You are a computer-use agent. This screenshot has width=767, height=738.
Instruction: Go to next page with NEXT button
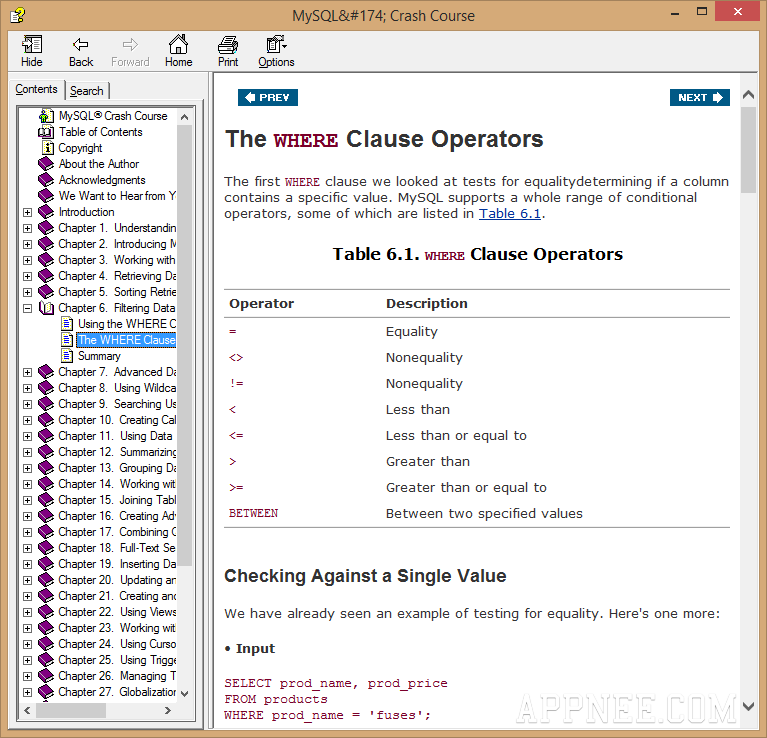pos(699,97)
